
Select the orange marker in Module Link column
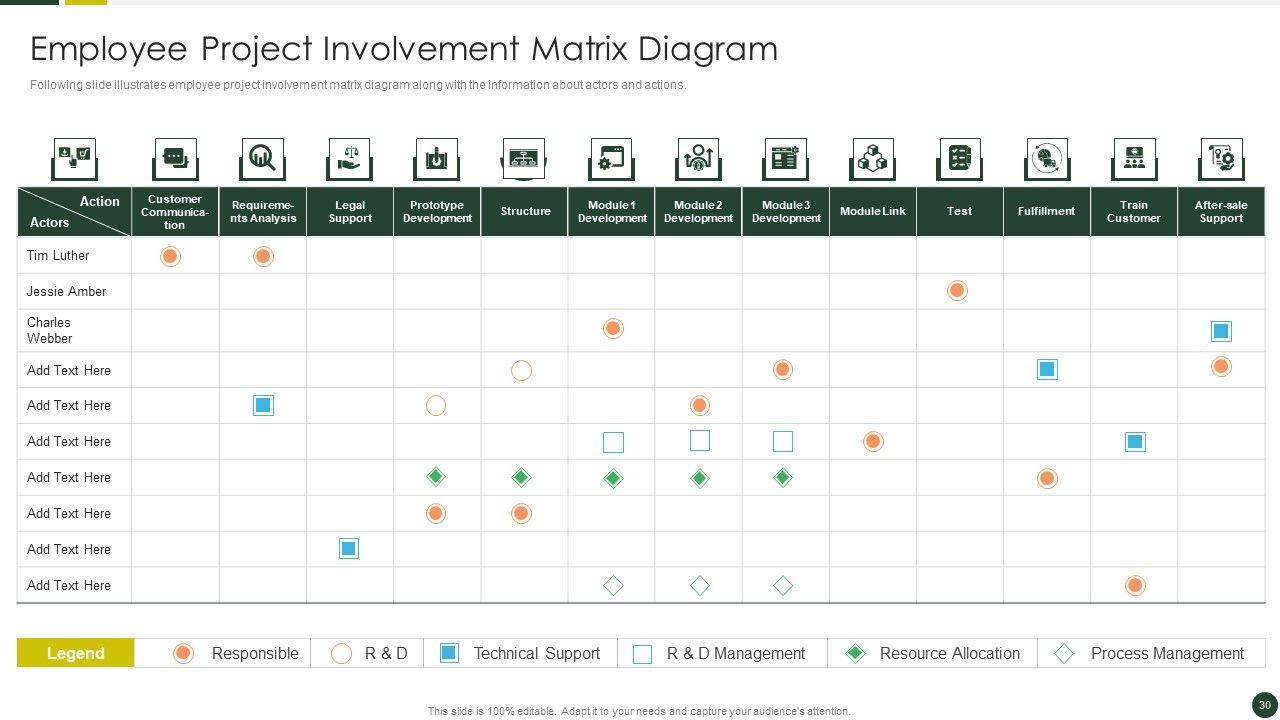click(873, 441)
